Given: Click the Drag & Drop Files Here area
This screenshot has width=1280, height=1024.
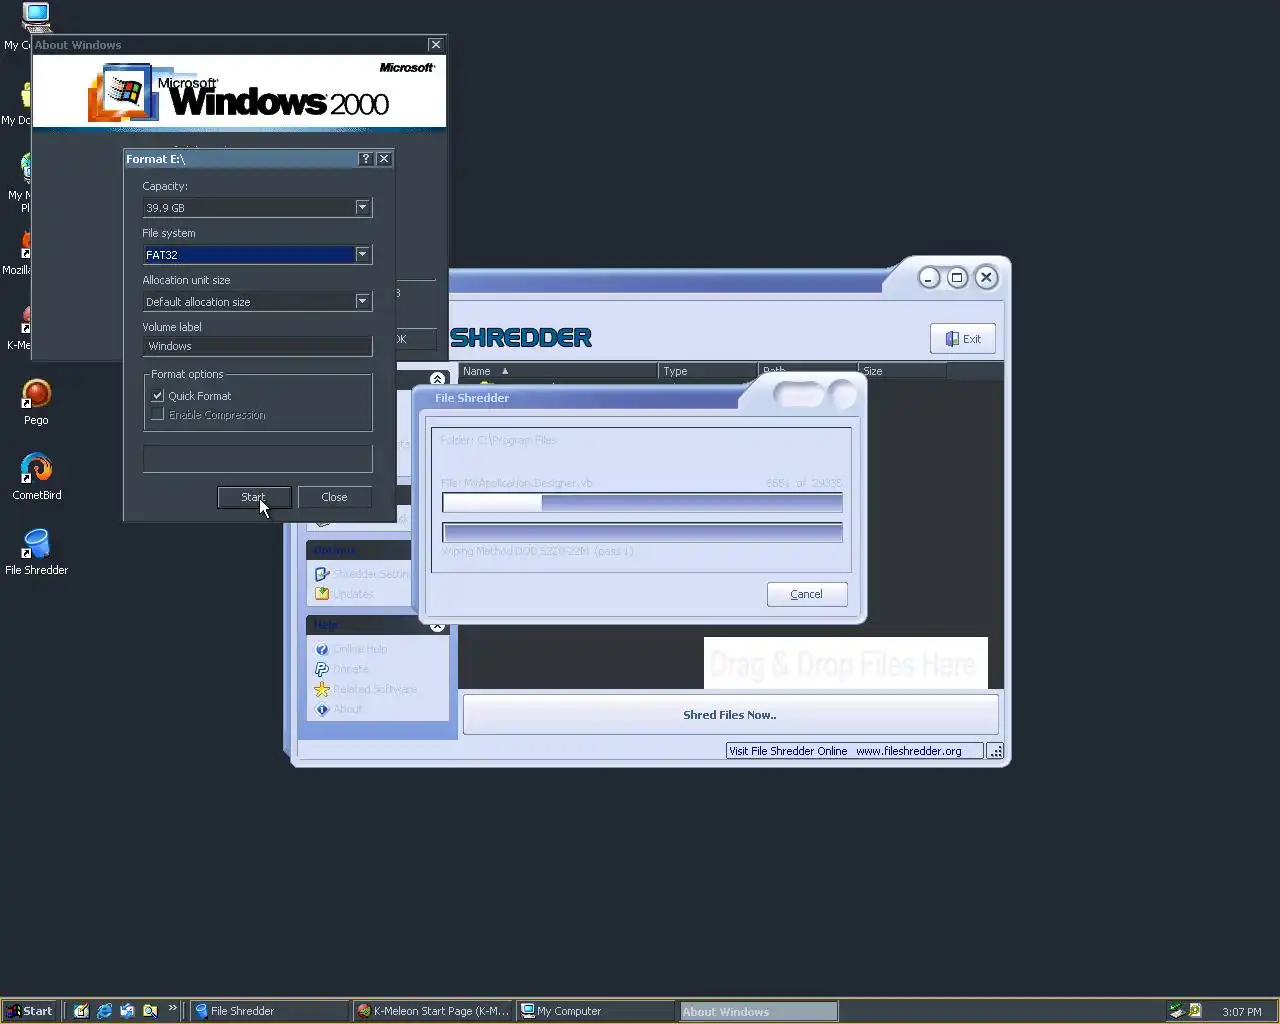Looking at the screenshot, I should 845,664.
